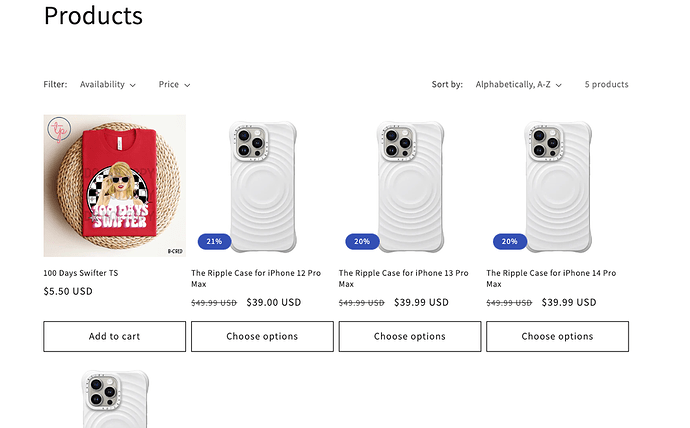690x428 pixels.
Task: Click the 20% badge on iPhone 13 case
Action: pyautogui.click(x=362, y=241)
